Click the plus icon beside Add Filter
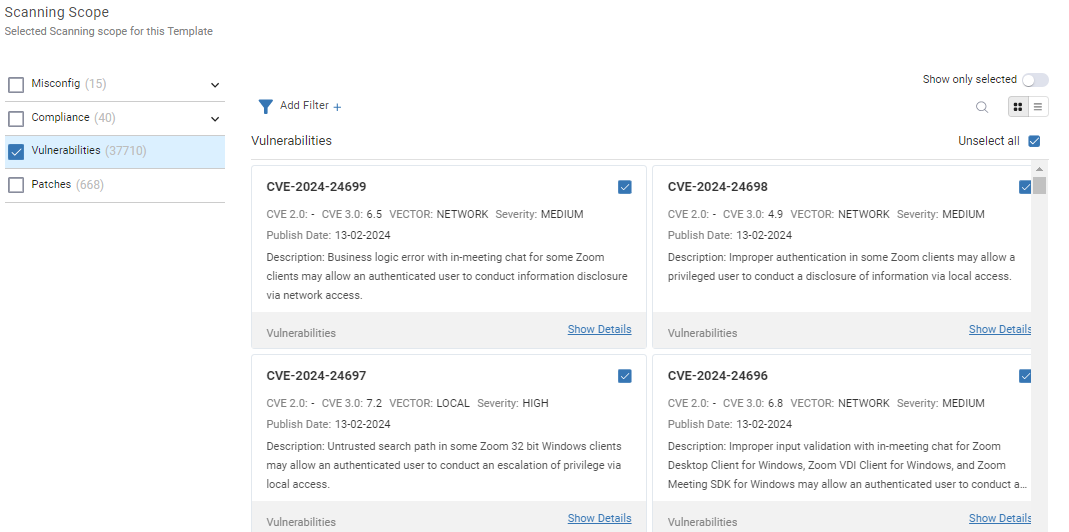The width and height of the screenshot is (1069, 532). (337, 107)
